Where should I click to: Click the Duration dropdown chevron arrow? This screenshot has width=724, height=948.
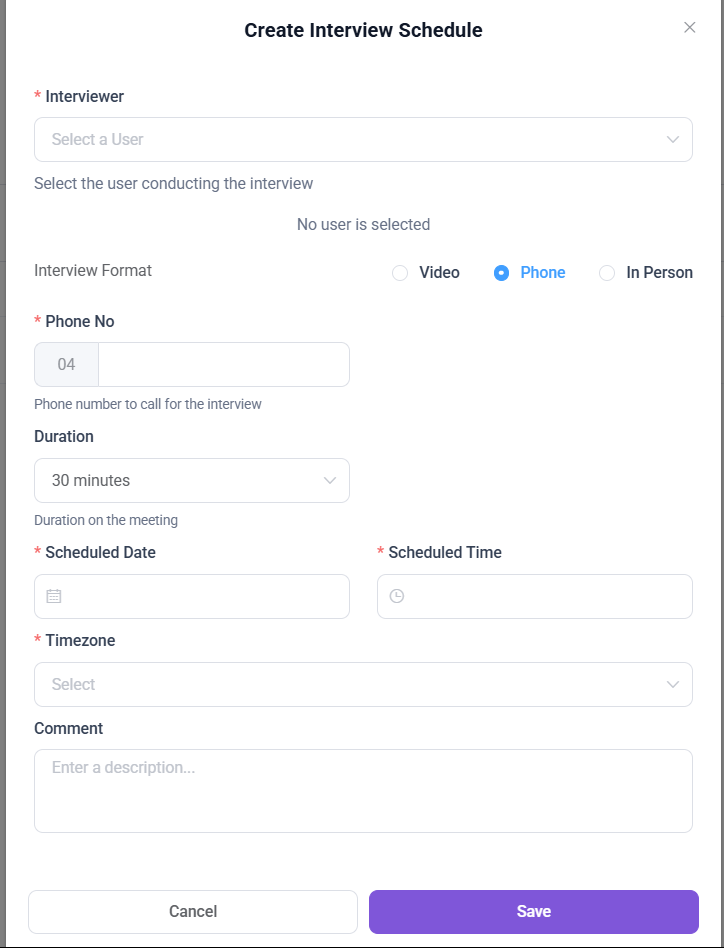[330, 481]
